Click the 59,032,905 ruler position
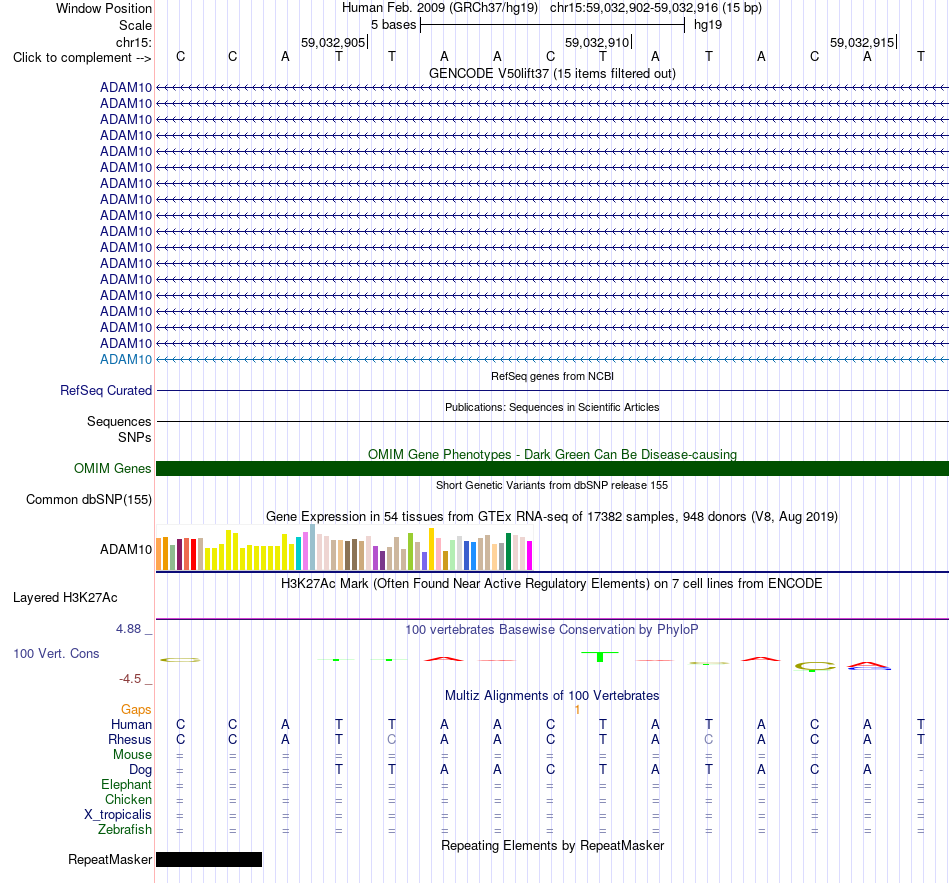 coord(333,42)
